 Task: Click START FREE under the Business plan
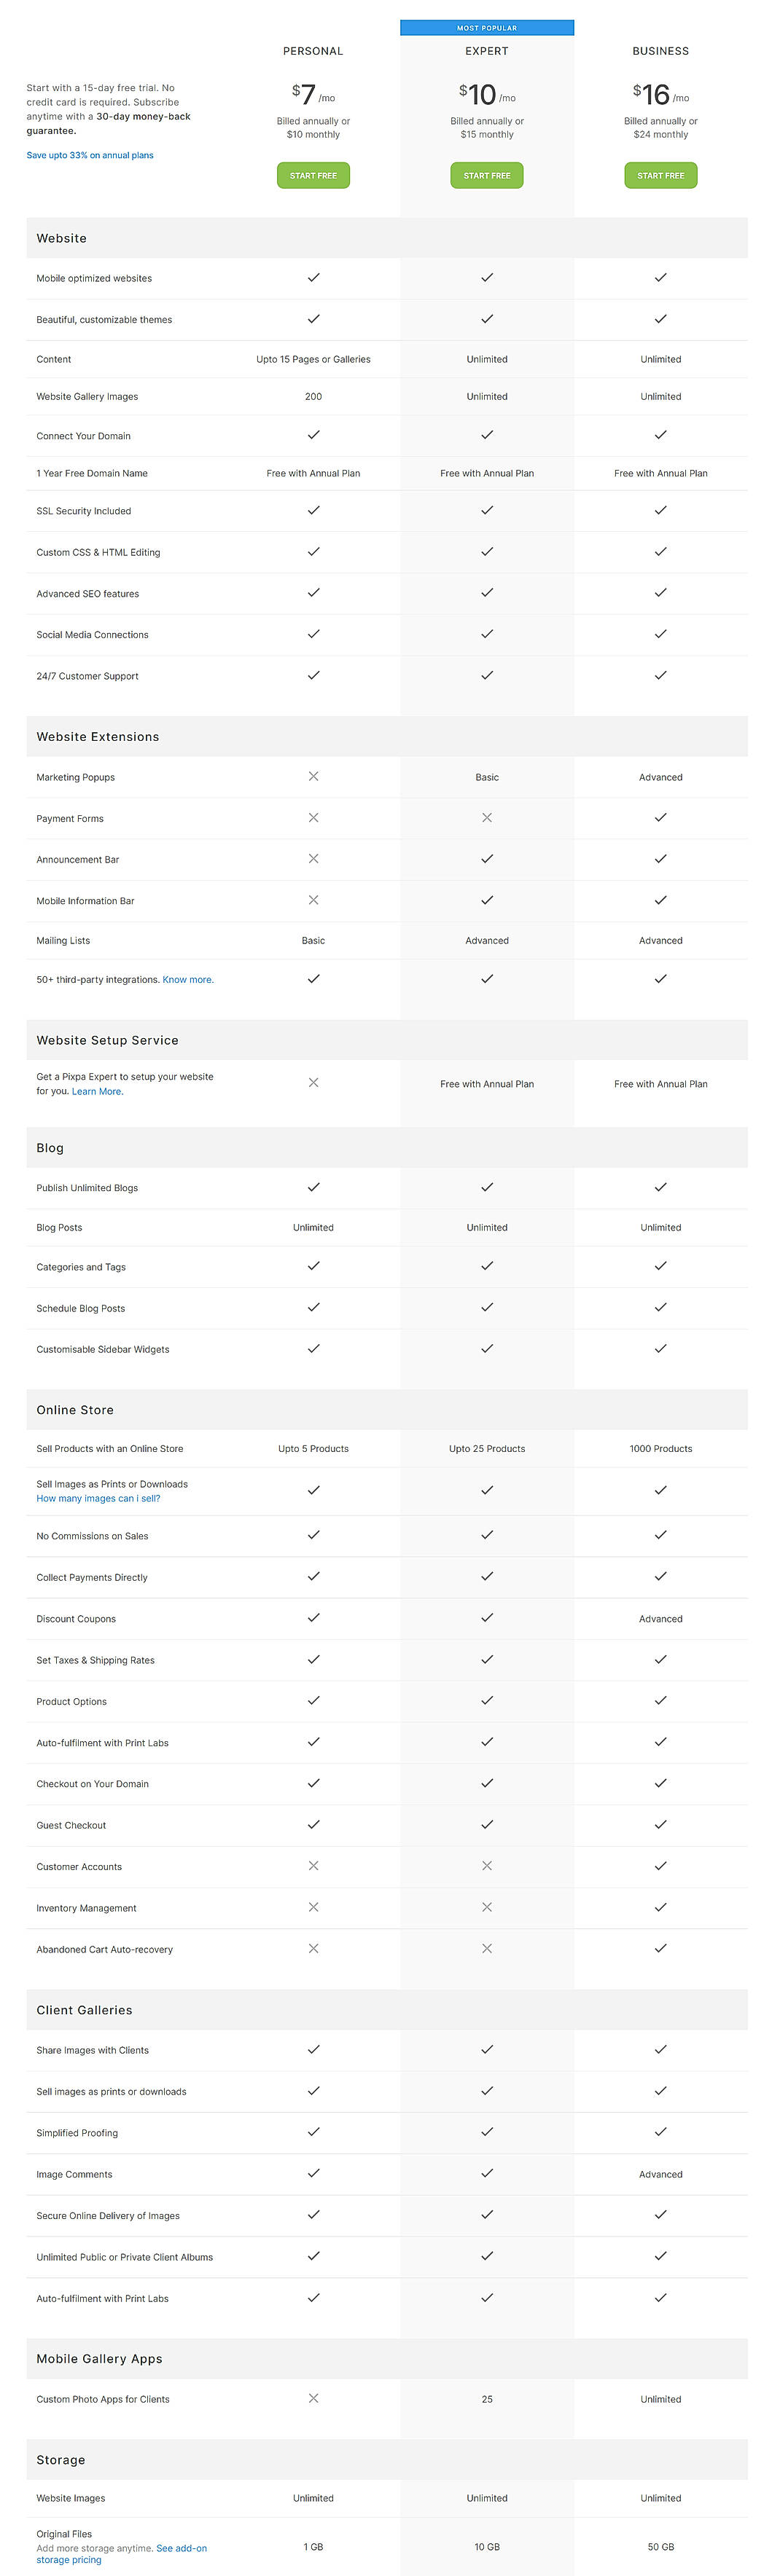pyautogui.click(x=660, y=175)
